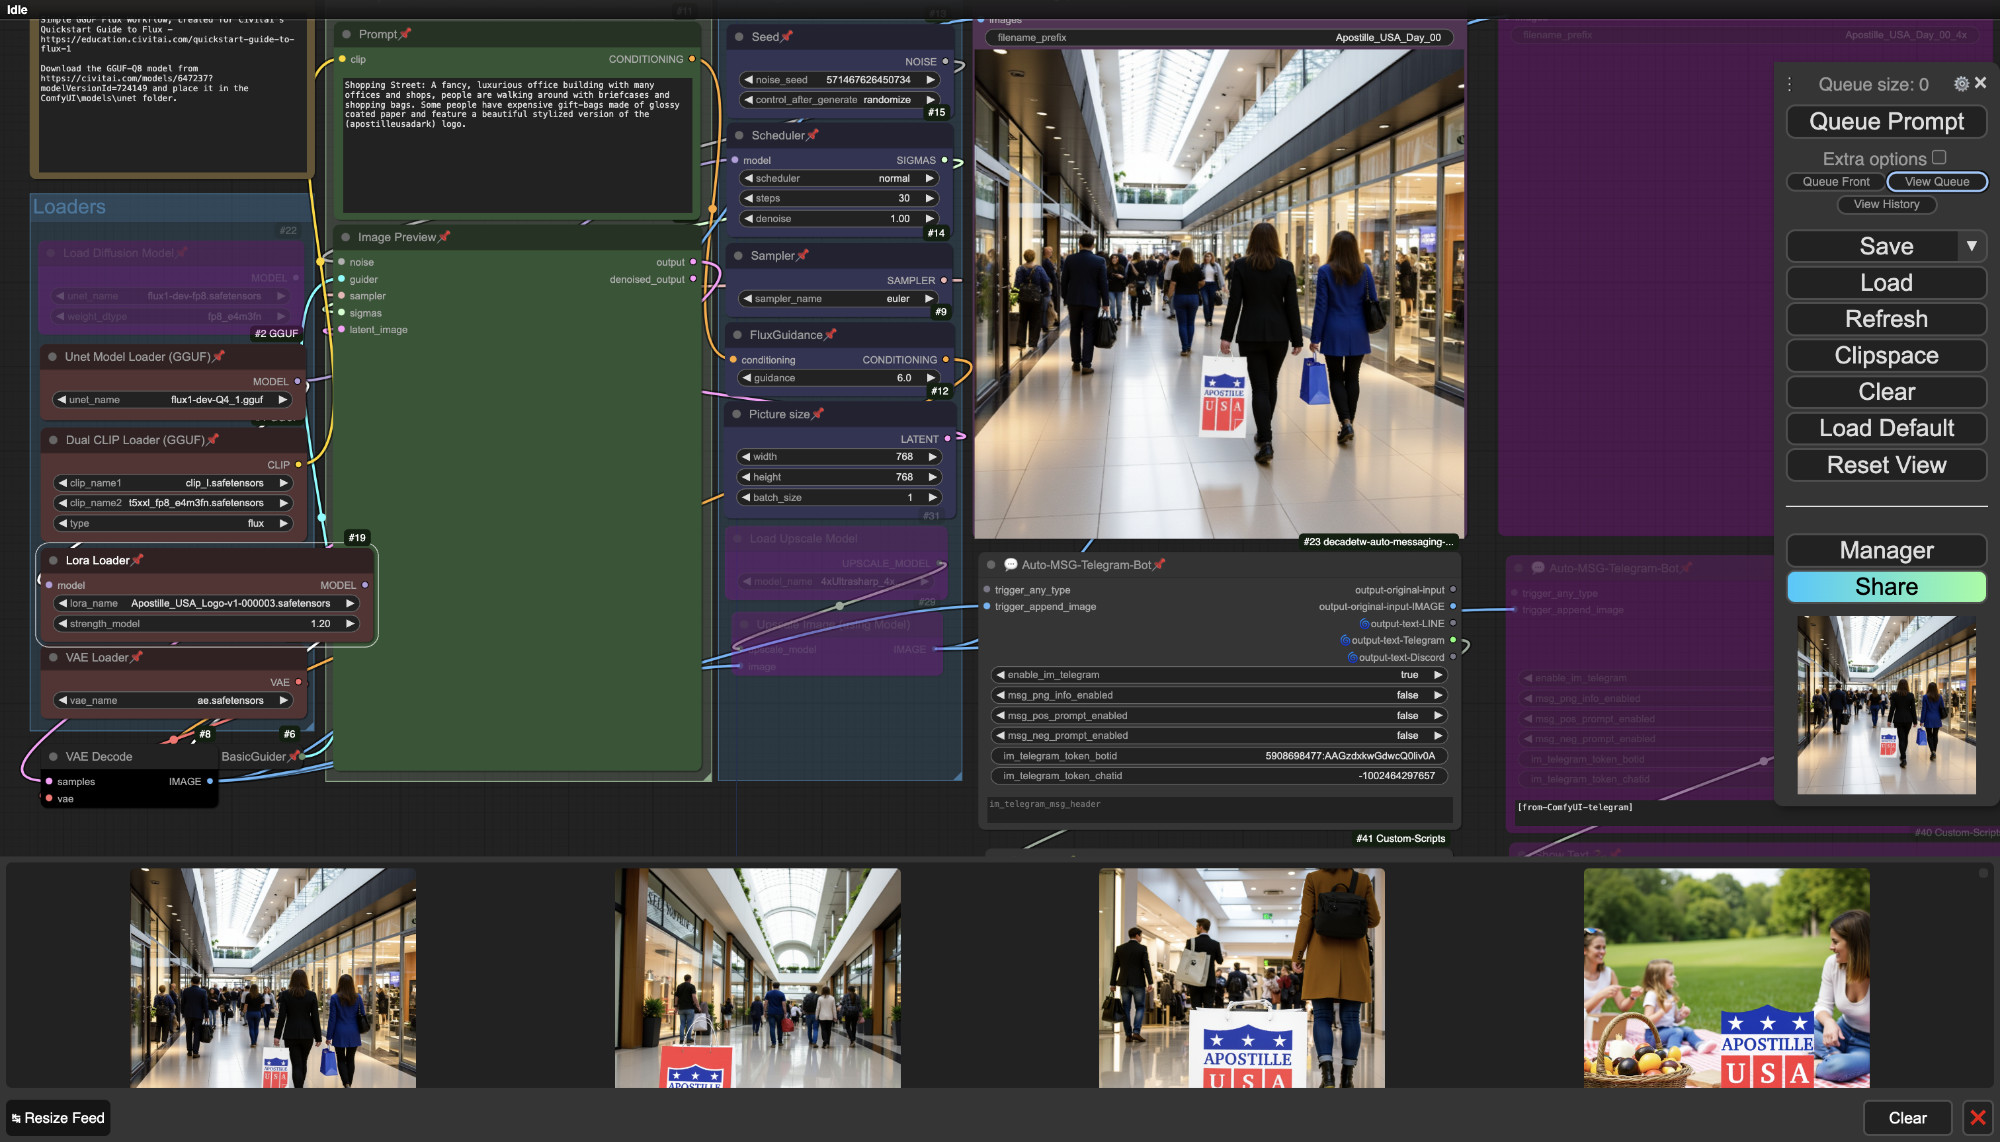Viewport: 2000px width, 1142px height.
Task: Click the pin icon on VAE Loader node
Action: pyautogui.click(x=136, y=657)
